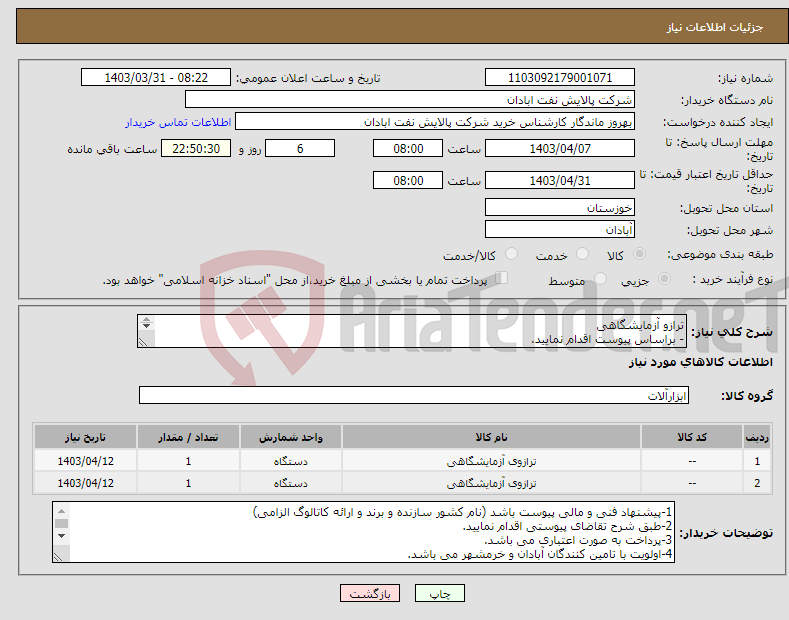Click response deadline date 1403/04/07

(x=560, y=148)
